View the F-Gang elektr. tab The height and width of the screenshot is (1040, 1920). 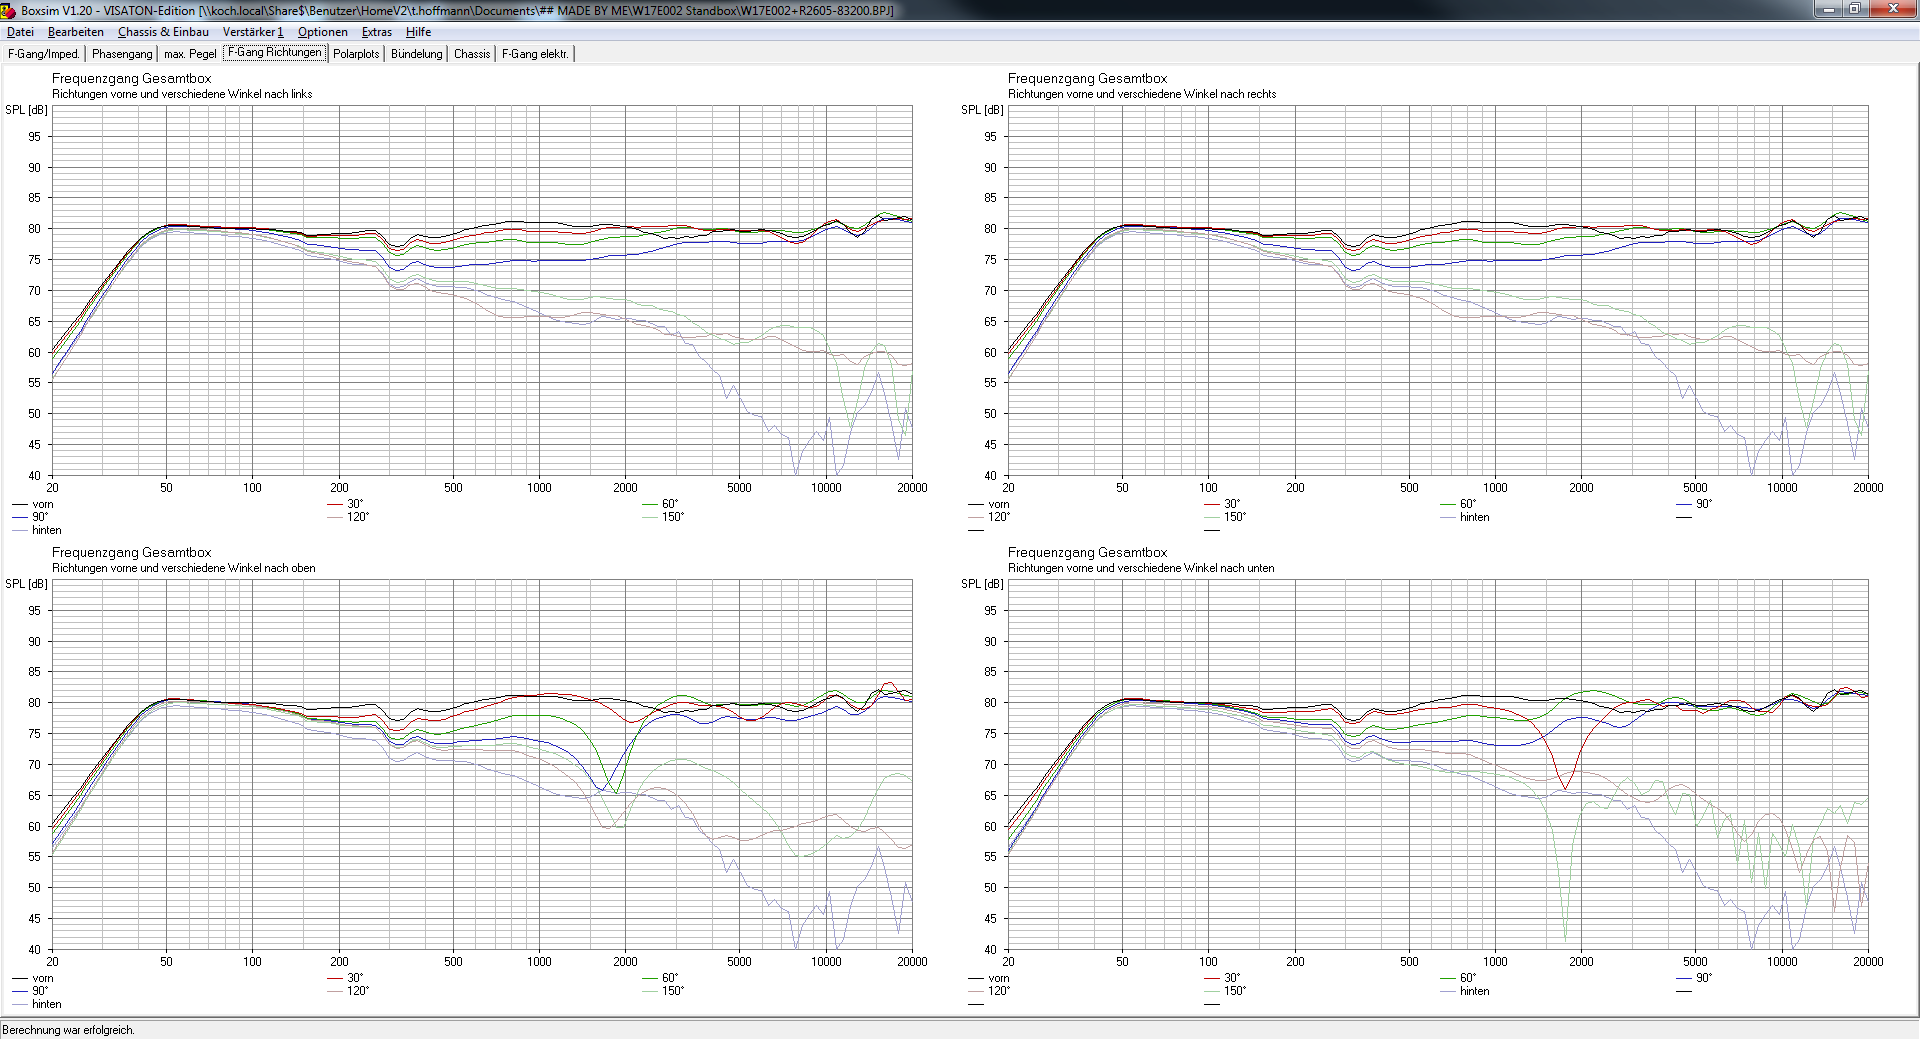click(535, 54)
